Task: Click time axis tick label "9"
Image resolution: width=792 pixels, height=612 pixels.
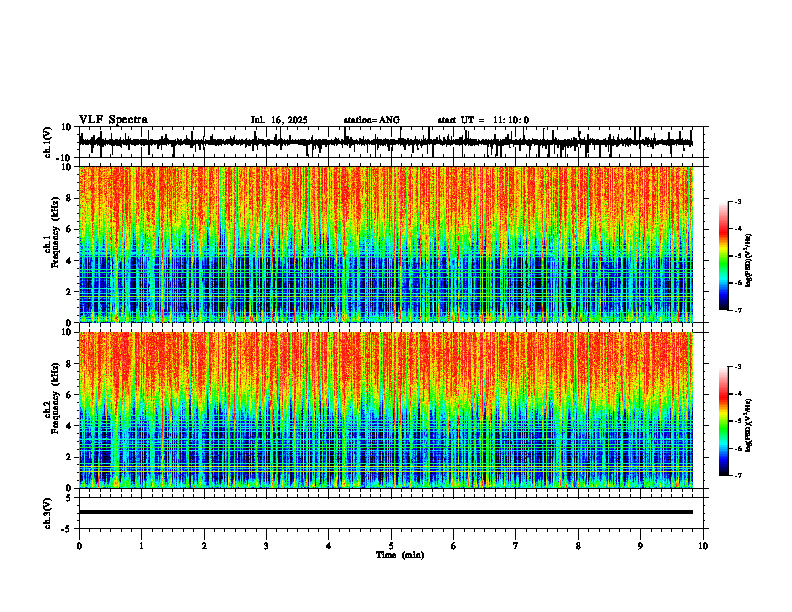Action: (x=640, y=546)
